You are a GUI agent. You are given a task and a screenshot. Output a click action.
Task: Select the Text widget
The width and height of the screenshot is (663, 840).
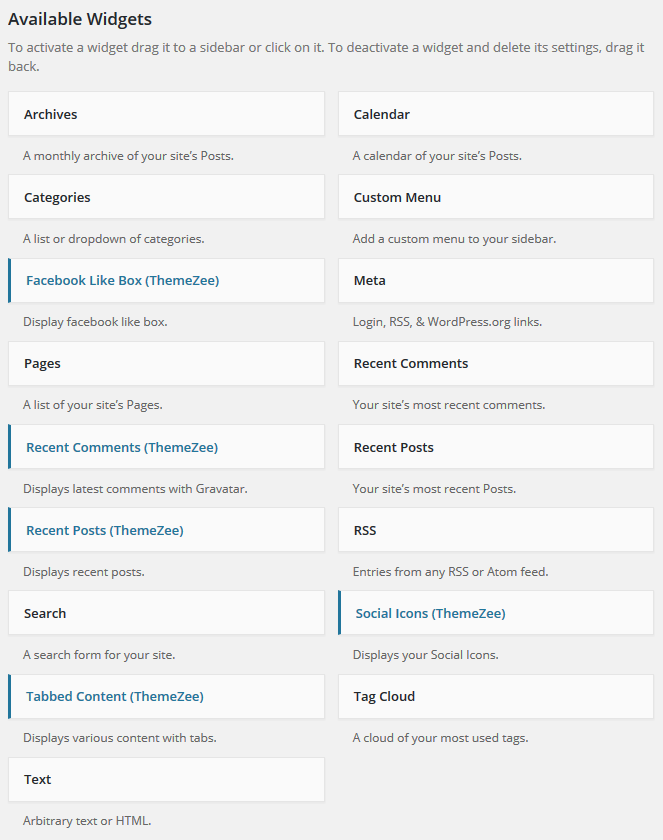[166, 779]
